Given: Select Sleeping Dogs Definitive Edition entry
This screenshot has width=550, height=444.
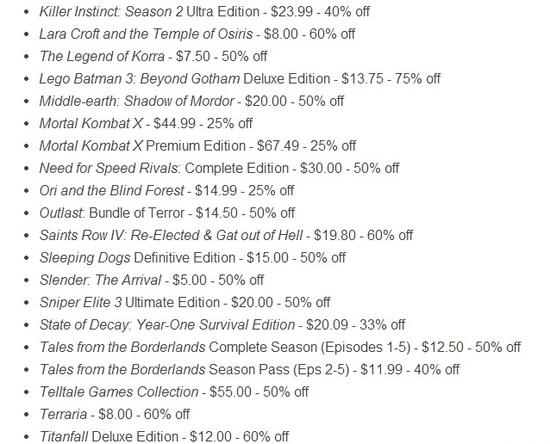Looking at the screenshot, I should 193,258.
